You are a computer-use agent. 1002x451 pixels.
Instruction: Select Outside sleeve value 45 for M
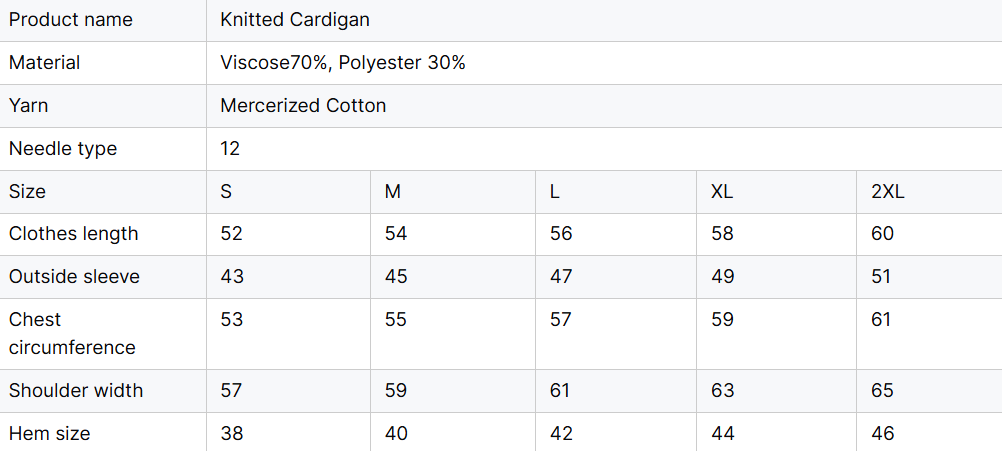pyautogui.click(x=396, y=277)
